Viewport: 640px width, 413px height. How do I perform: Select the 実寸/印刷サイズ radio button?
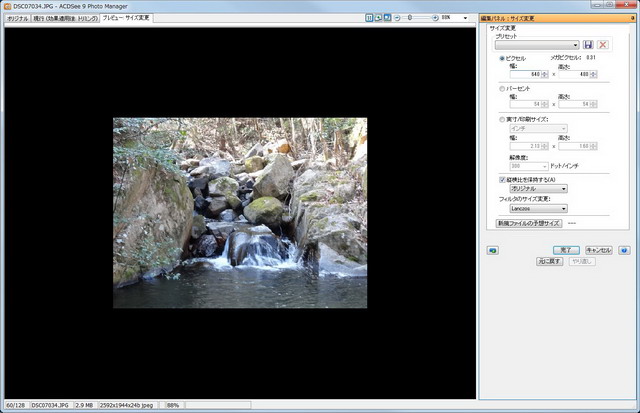(502, 120)
